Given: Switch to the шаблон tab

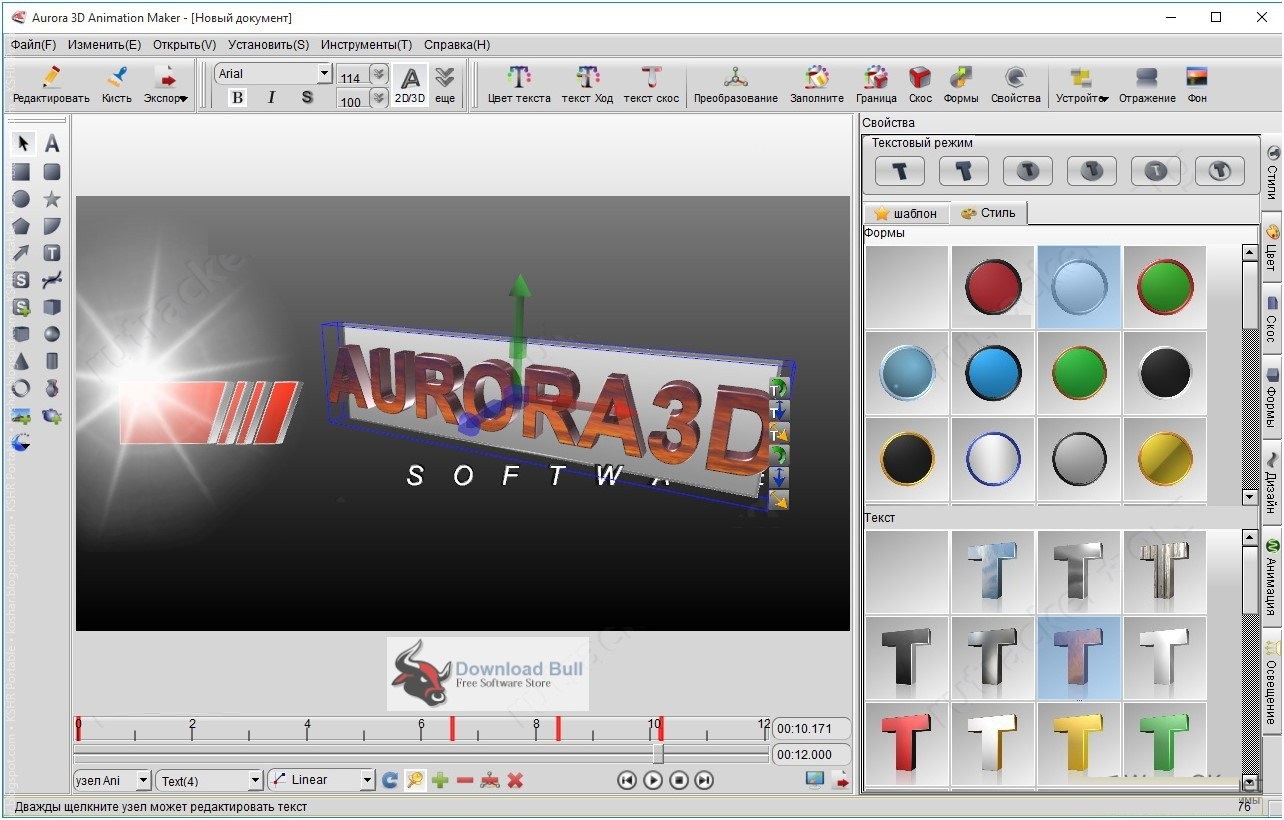Looking at the screenshot, I should click(905, 213).
